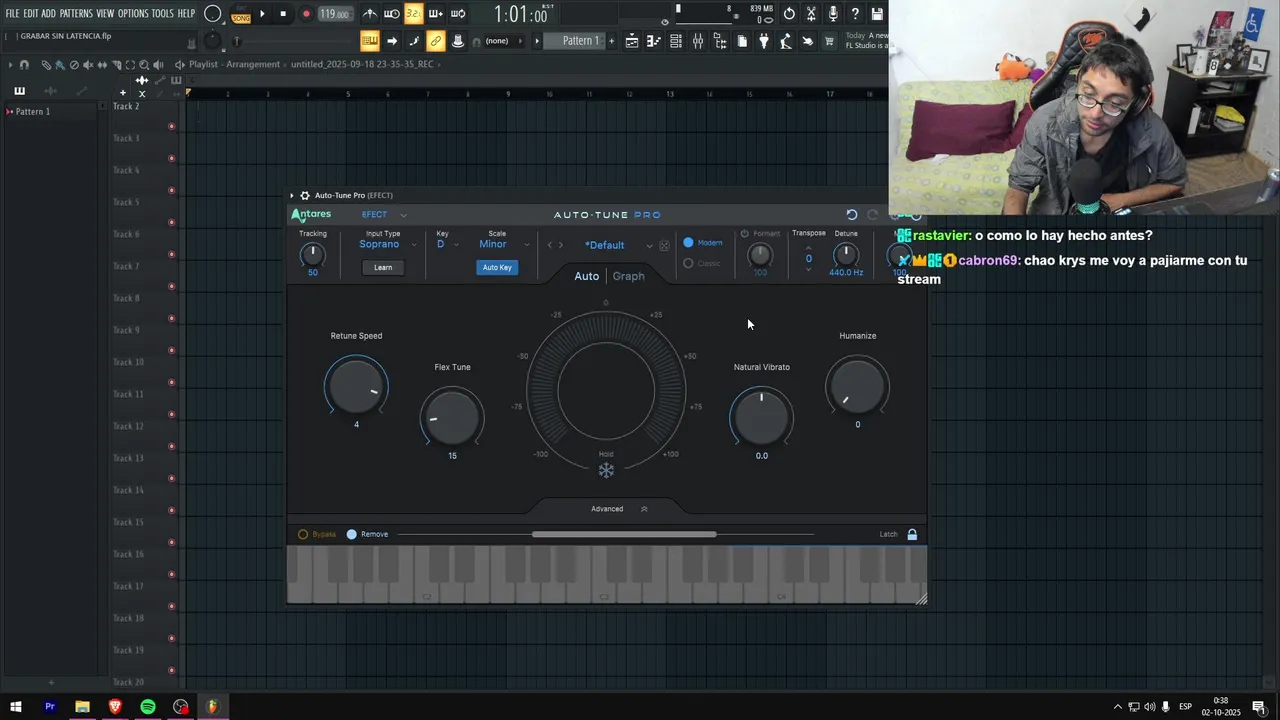Open the Piano roll view icon

point(654,41)
